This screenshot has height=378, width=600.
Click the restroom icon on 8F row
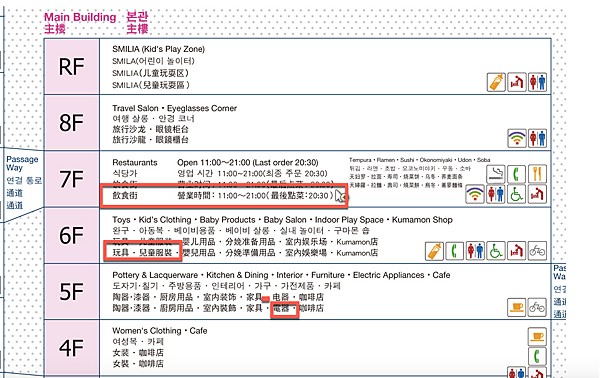(537, 138)
